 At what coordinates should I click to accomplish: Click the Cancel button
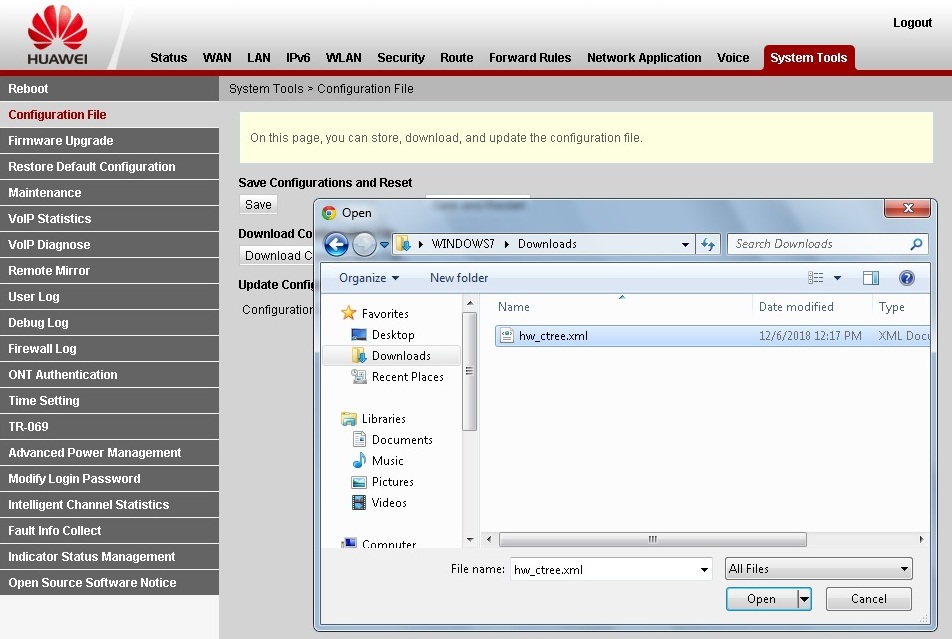click(868, 599)
